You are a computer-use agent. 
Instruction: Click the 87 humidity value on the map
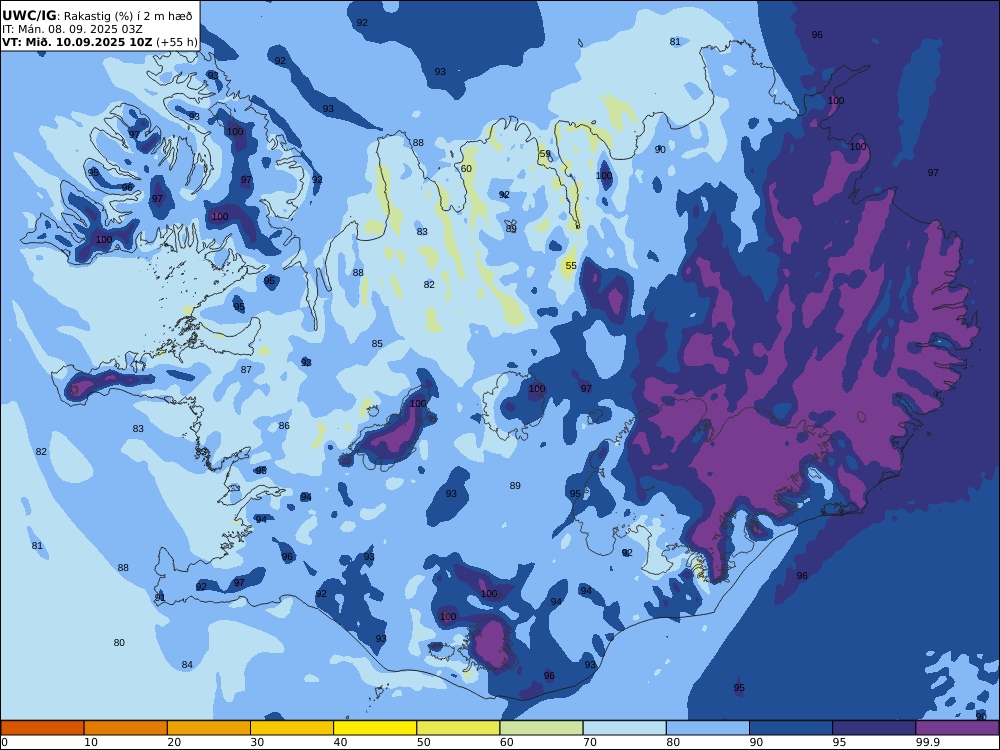[x=246, y=369]
